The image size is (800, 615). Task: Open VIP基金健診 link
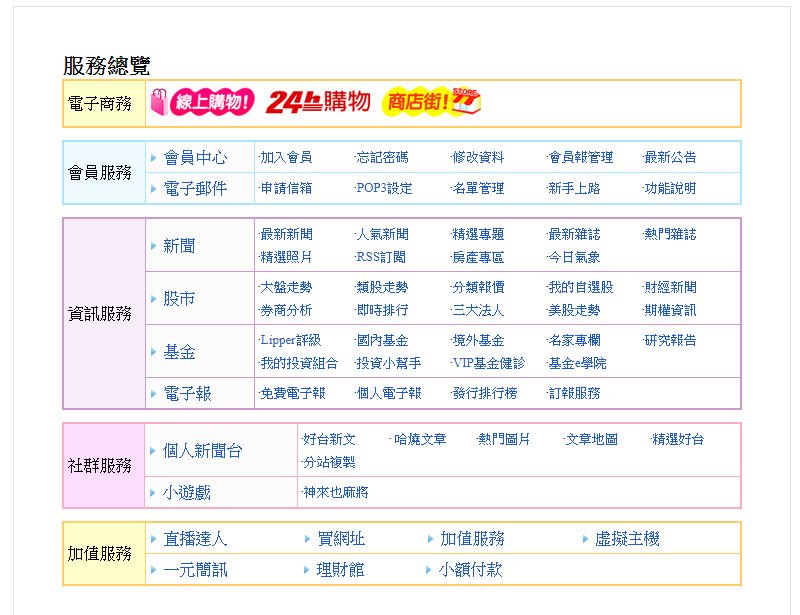click(488, 363)
